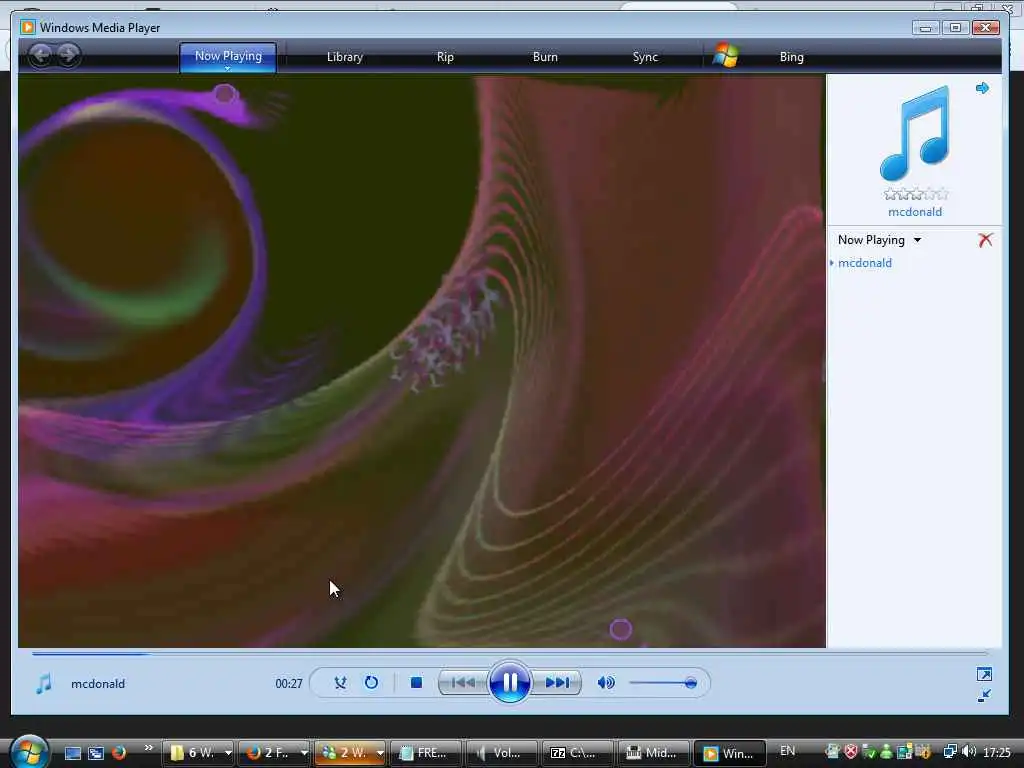Expand the 6 W. taskbar group arrow
Screen dimensions: 1024x768
[x=228, y=753]
